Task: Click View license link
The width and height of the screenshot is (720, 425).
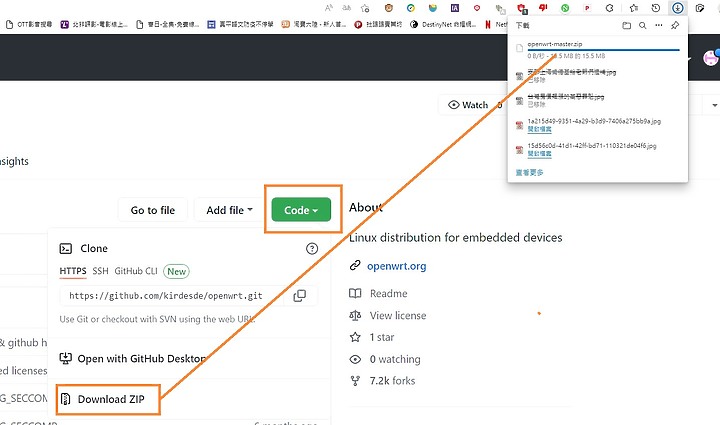Action: click(x=398, y=315)
